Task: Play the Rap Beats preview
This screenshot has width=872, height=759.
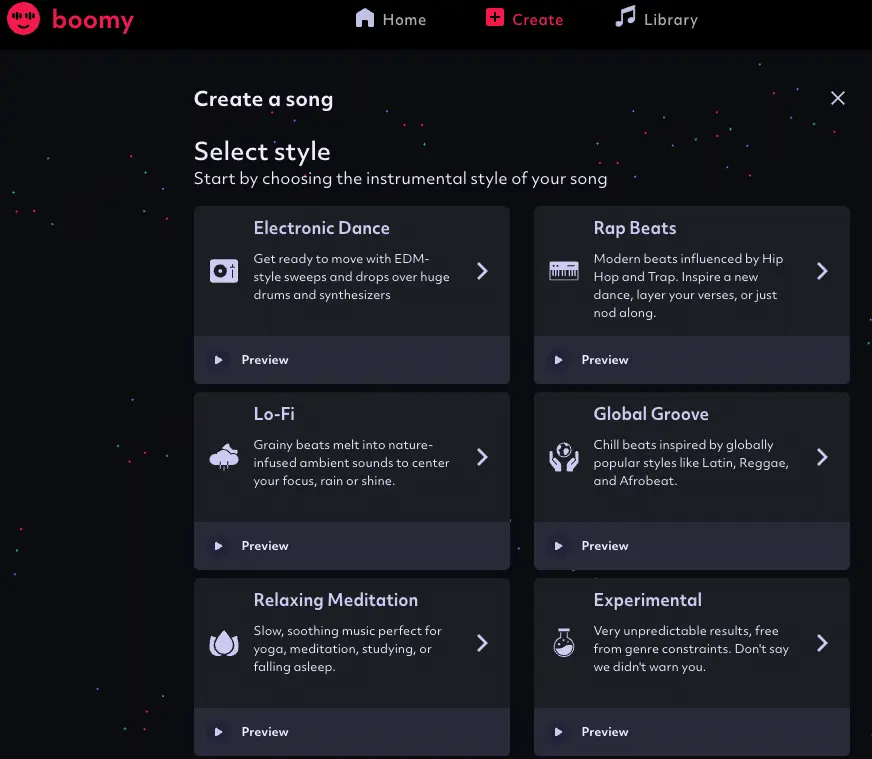Action: click(558, 360)
